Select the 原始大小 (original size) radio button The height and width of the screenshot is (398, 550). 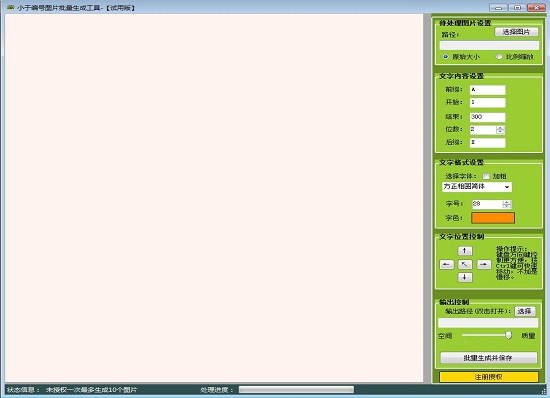(x=445, y=56)
